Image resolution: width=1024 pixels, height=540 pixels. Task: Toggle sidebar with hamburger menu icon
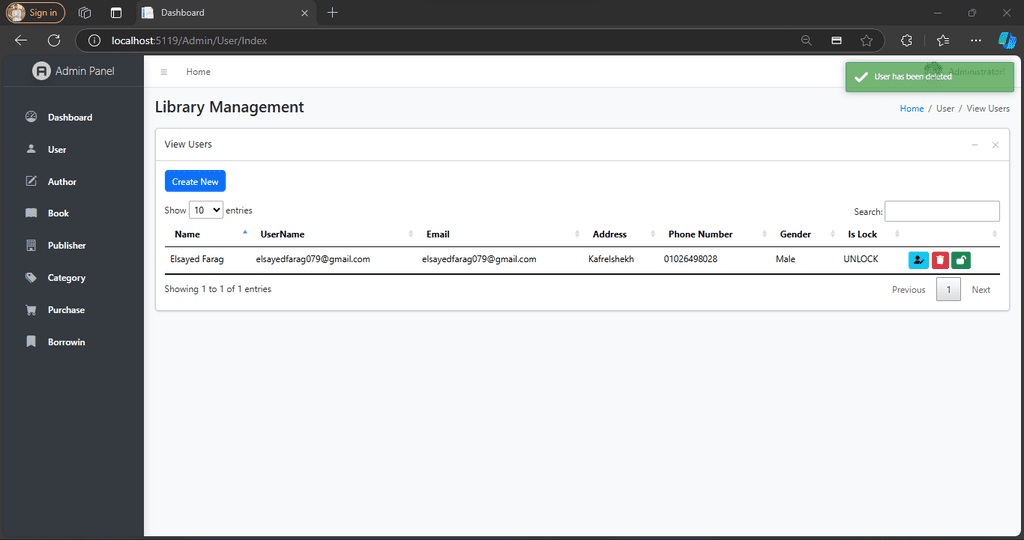[164, 72]
